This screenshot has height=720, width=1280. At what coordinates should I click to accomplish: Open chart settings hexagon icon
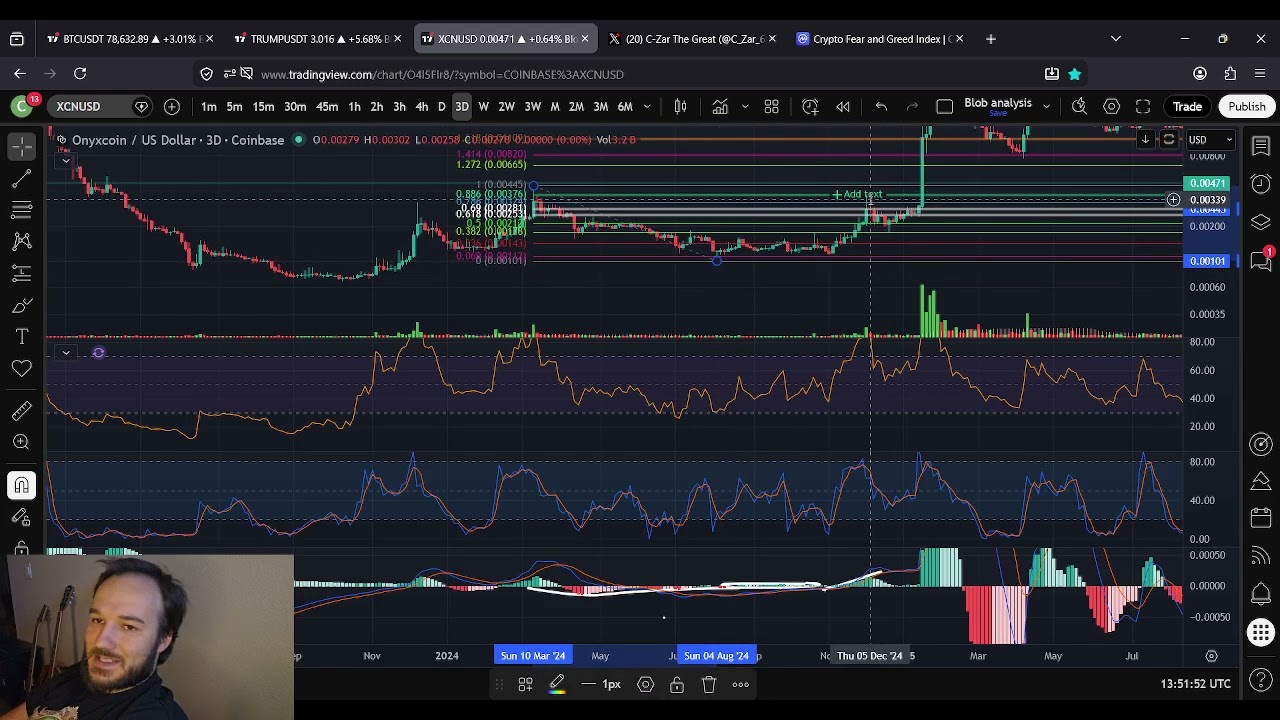coord(1111,107)
